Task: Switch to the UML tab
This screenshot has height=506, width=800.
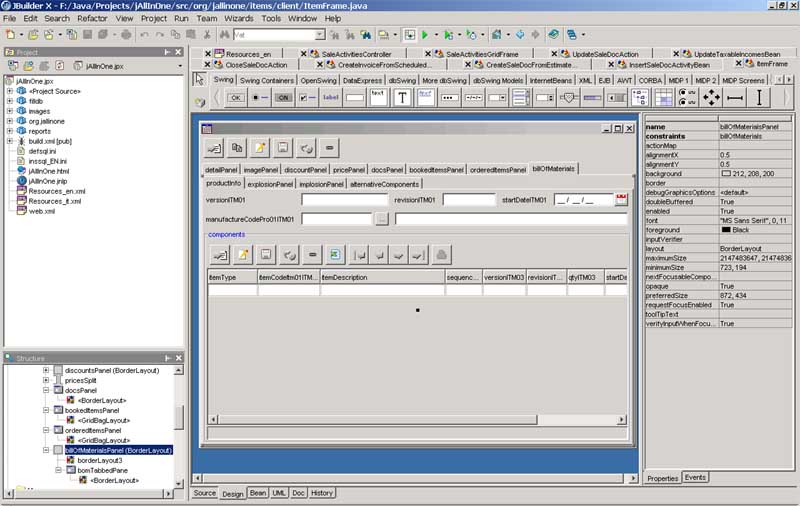Action: (x=279, y=493)
